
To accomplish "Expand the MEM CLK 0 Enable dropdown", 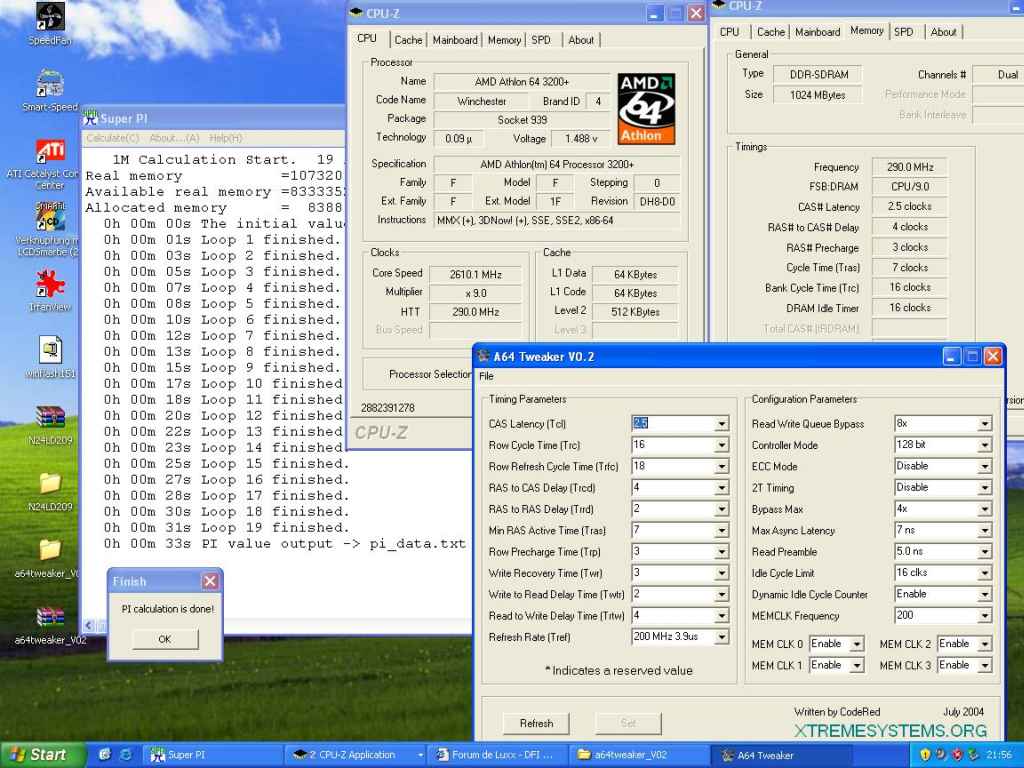I will [x=856, y=645].
